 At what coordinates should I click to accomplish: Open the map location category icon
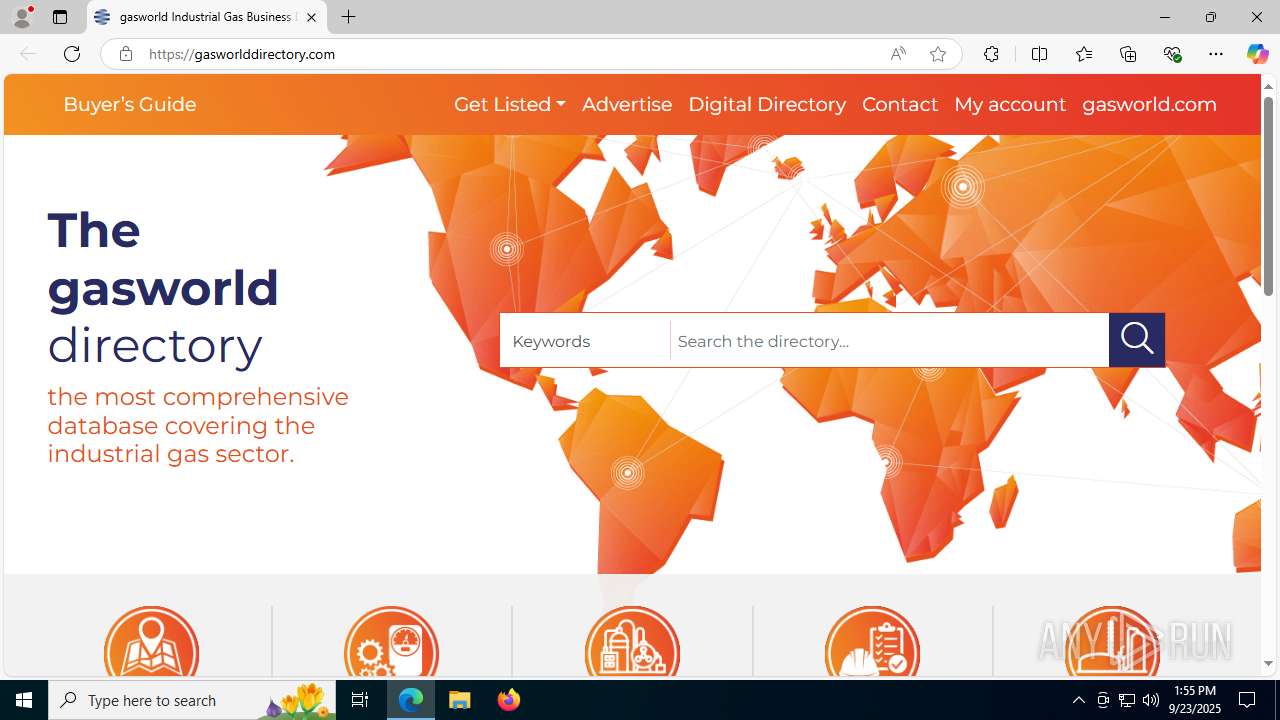pos(152,642)
